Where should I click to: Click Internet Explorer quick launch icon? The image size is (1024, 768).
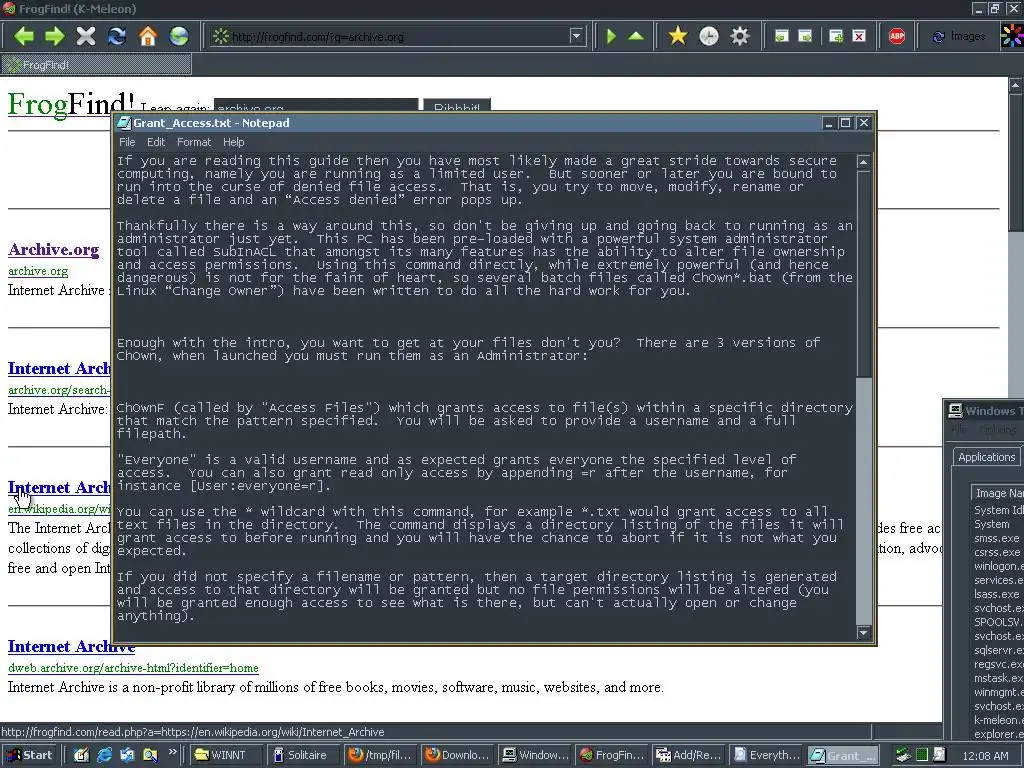click(104, 755)
